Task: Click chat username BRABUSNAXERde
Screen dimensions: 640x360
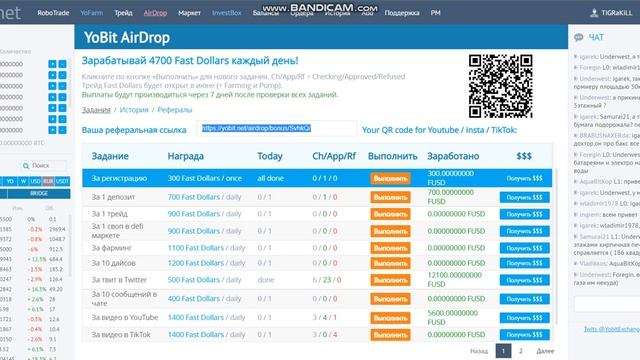Action: tap(604, 136)
